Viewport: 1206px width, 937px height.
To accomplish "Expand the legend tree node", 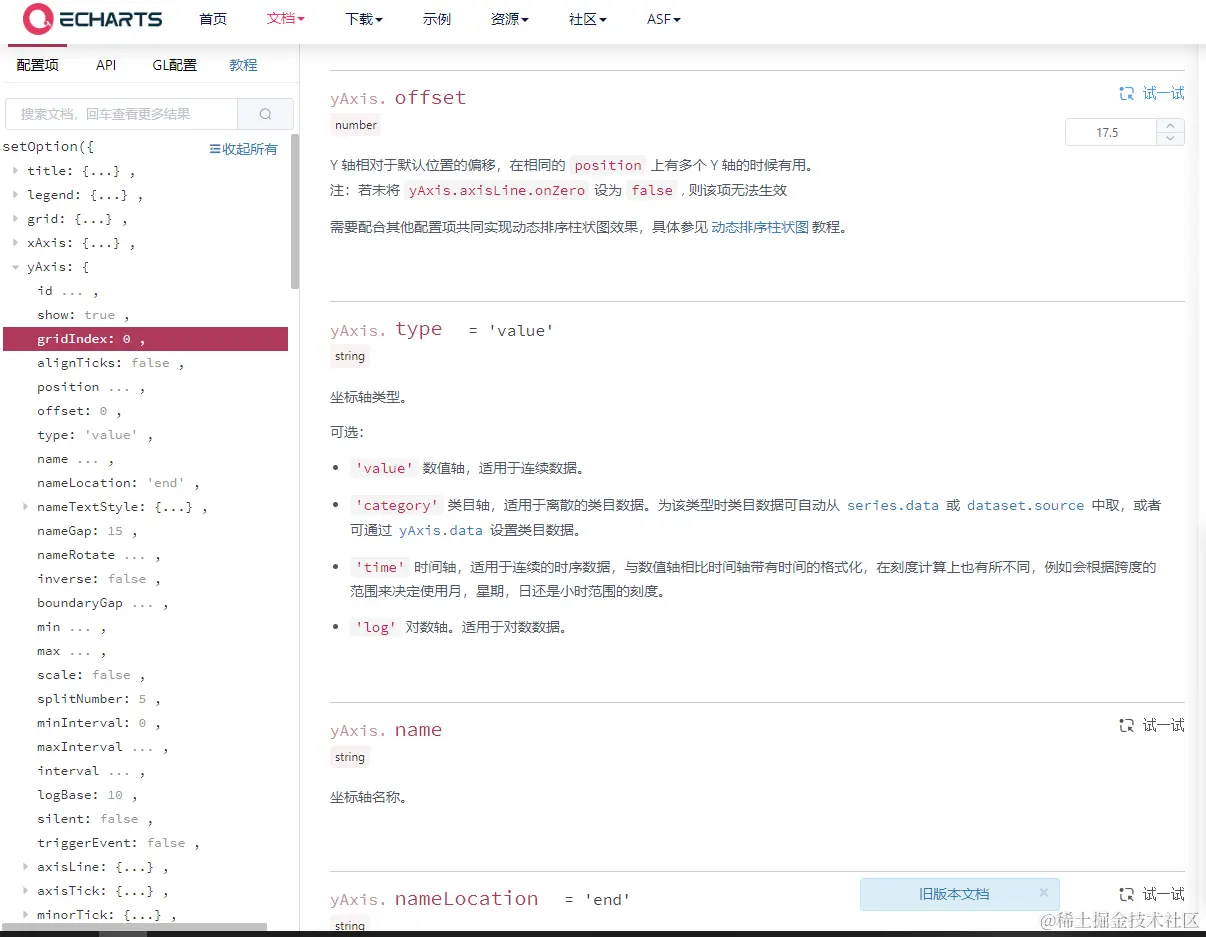I will tap(15, 195).
